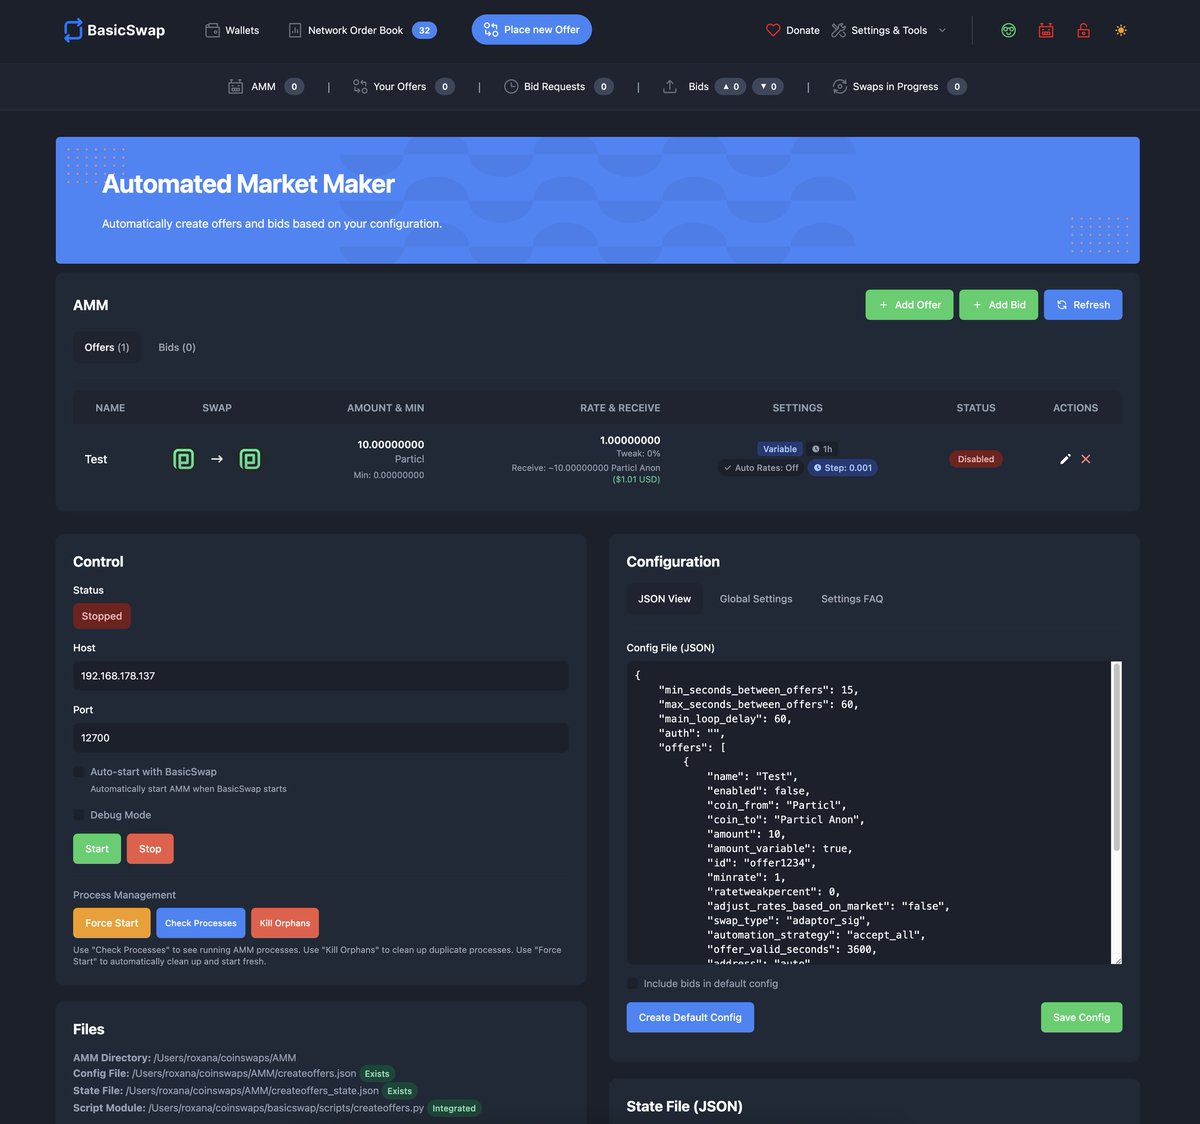Open Bid Requests link
1200x1124 pixels.
554,87
